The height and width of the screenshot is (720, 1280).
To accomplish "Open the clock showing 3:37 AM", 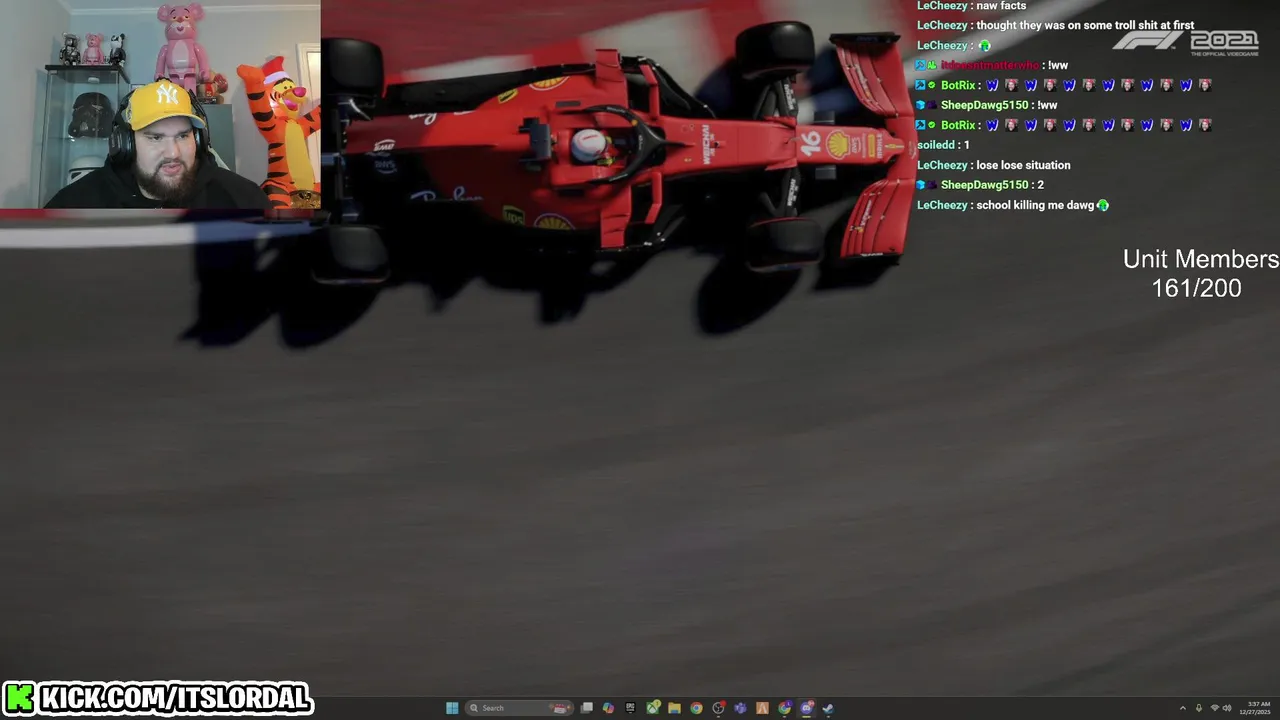I will point(1255,708).
